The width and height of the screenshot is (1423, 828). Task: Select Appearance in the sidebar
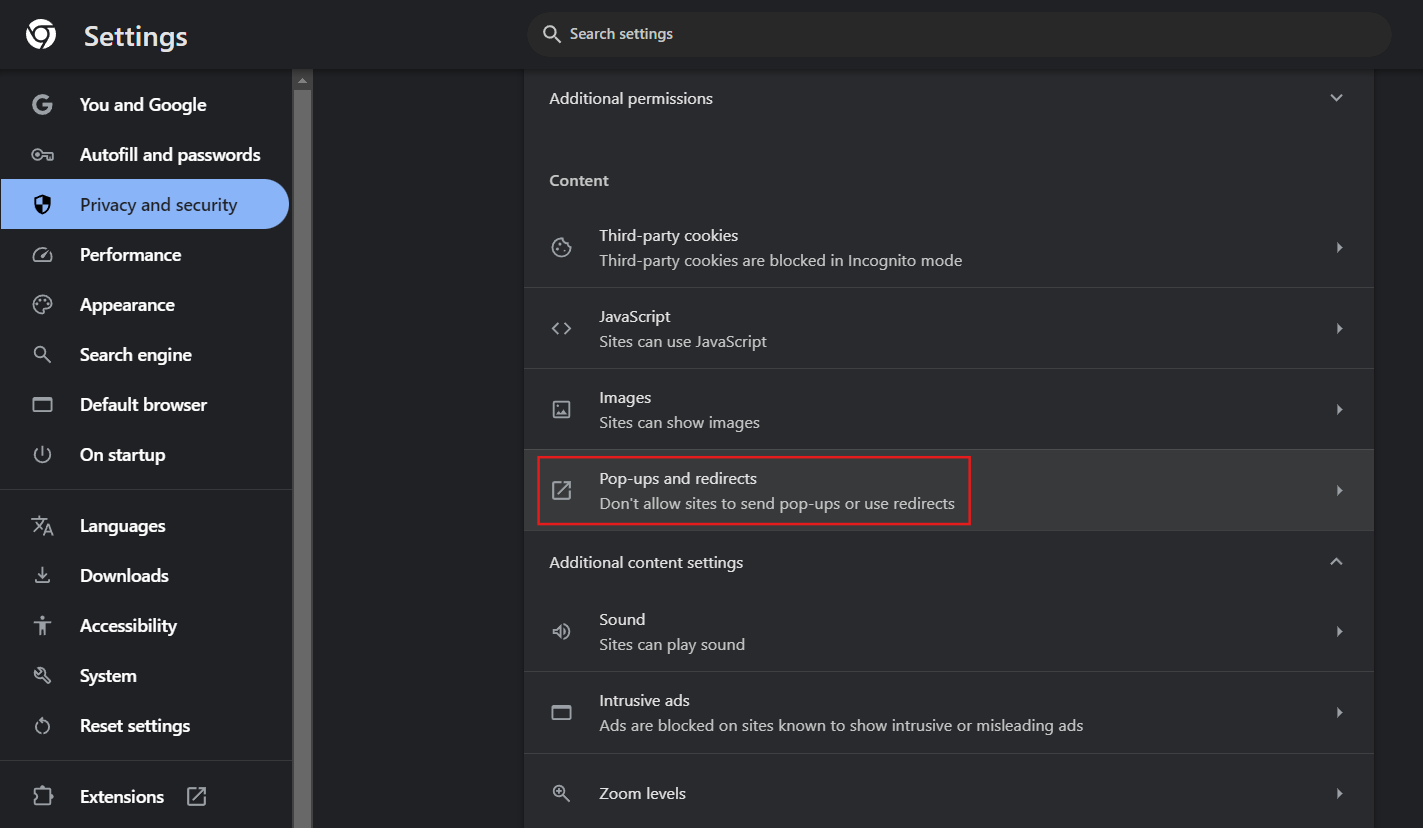pyautogui.click(x=127, y=305)
